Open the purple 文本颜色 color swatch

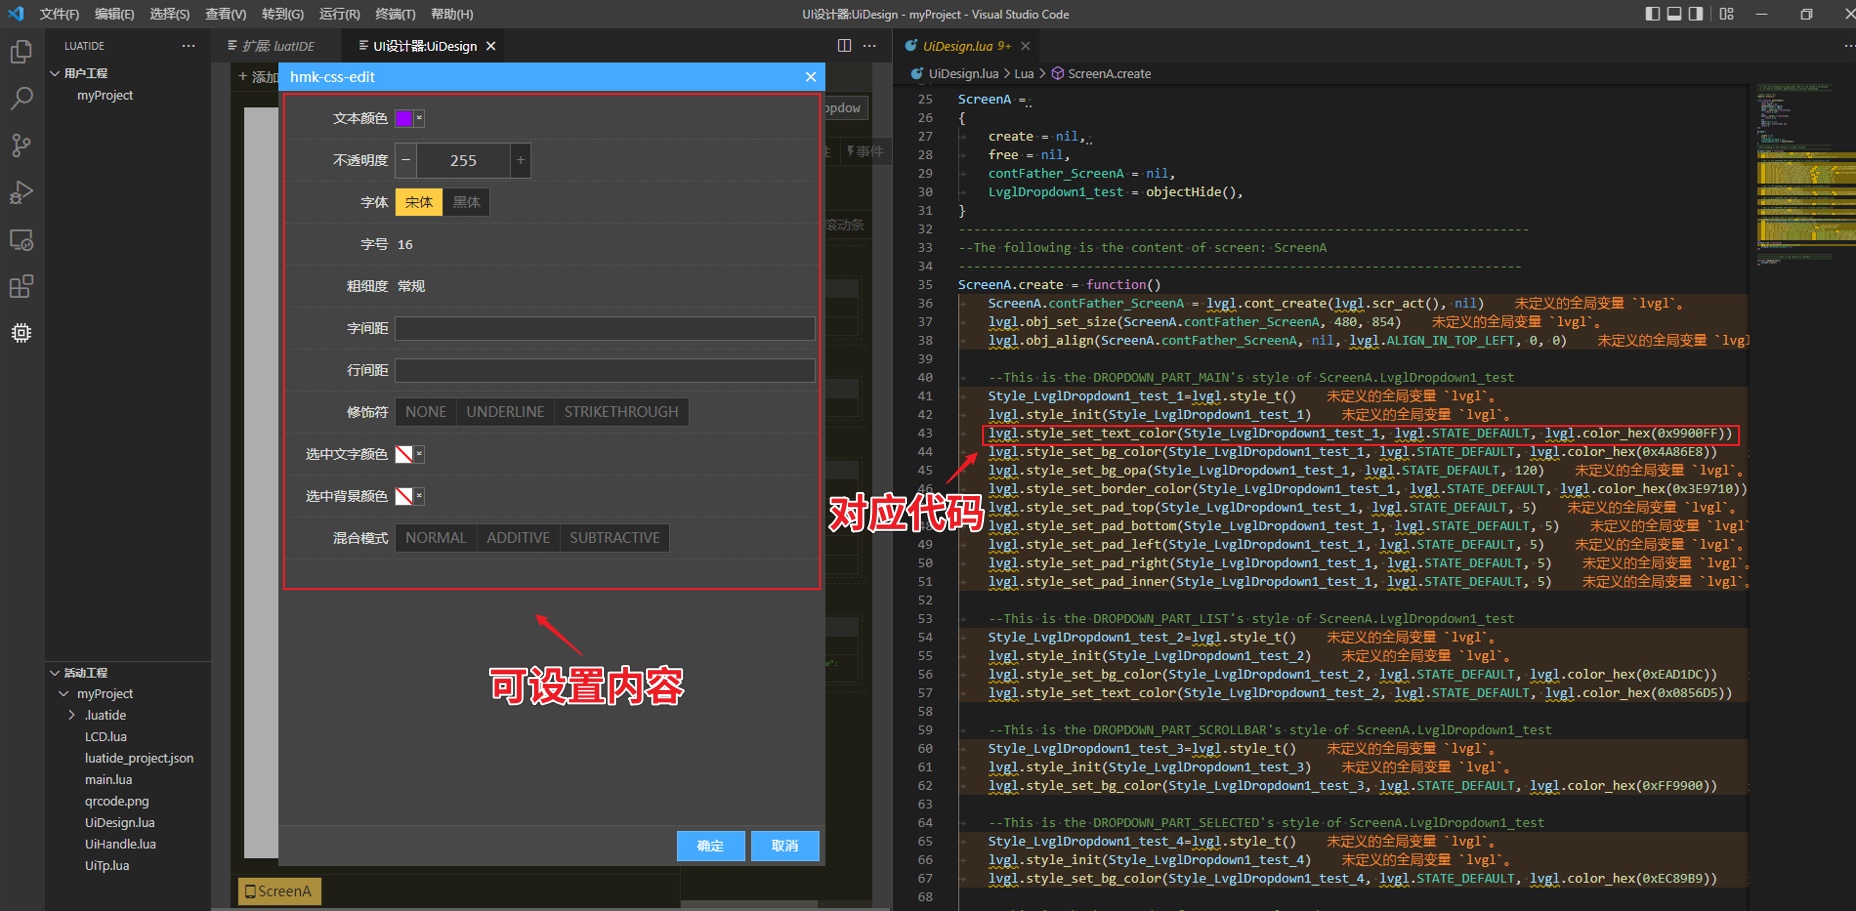404,118
